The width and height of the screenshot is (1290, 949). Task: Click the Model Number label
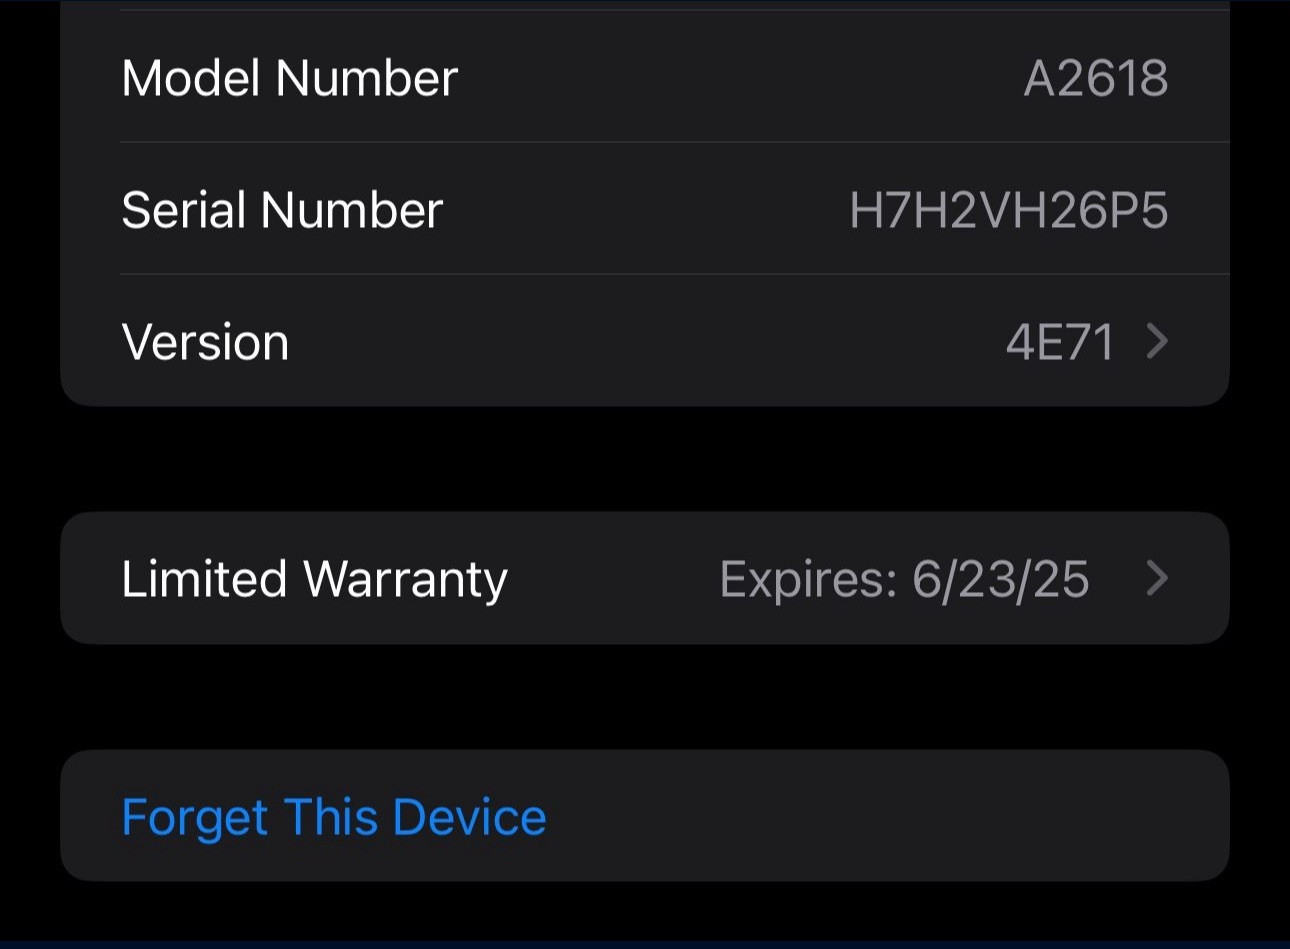point(290,78)
